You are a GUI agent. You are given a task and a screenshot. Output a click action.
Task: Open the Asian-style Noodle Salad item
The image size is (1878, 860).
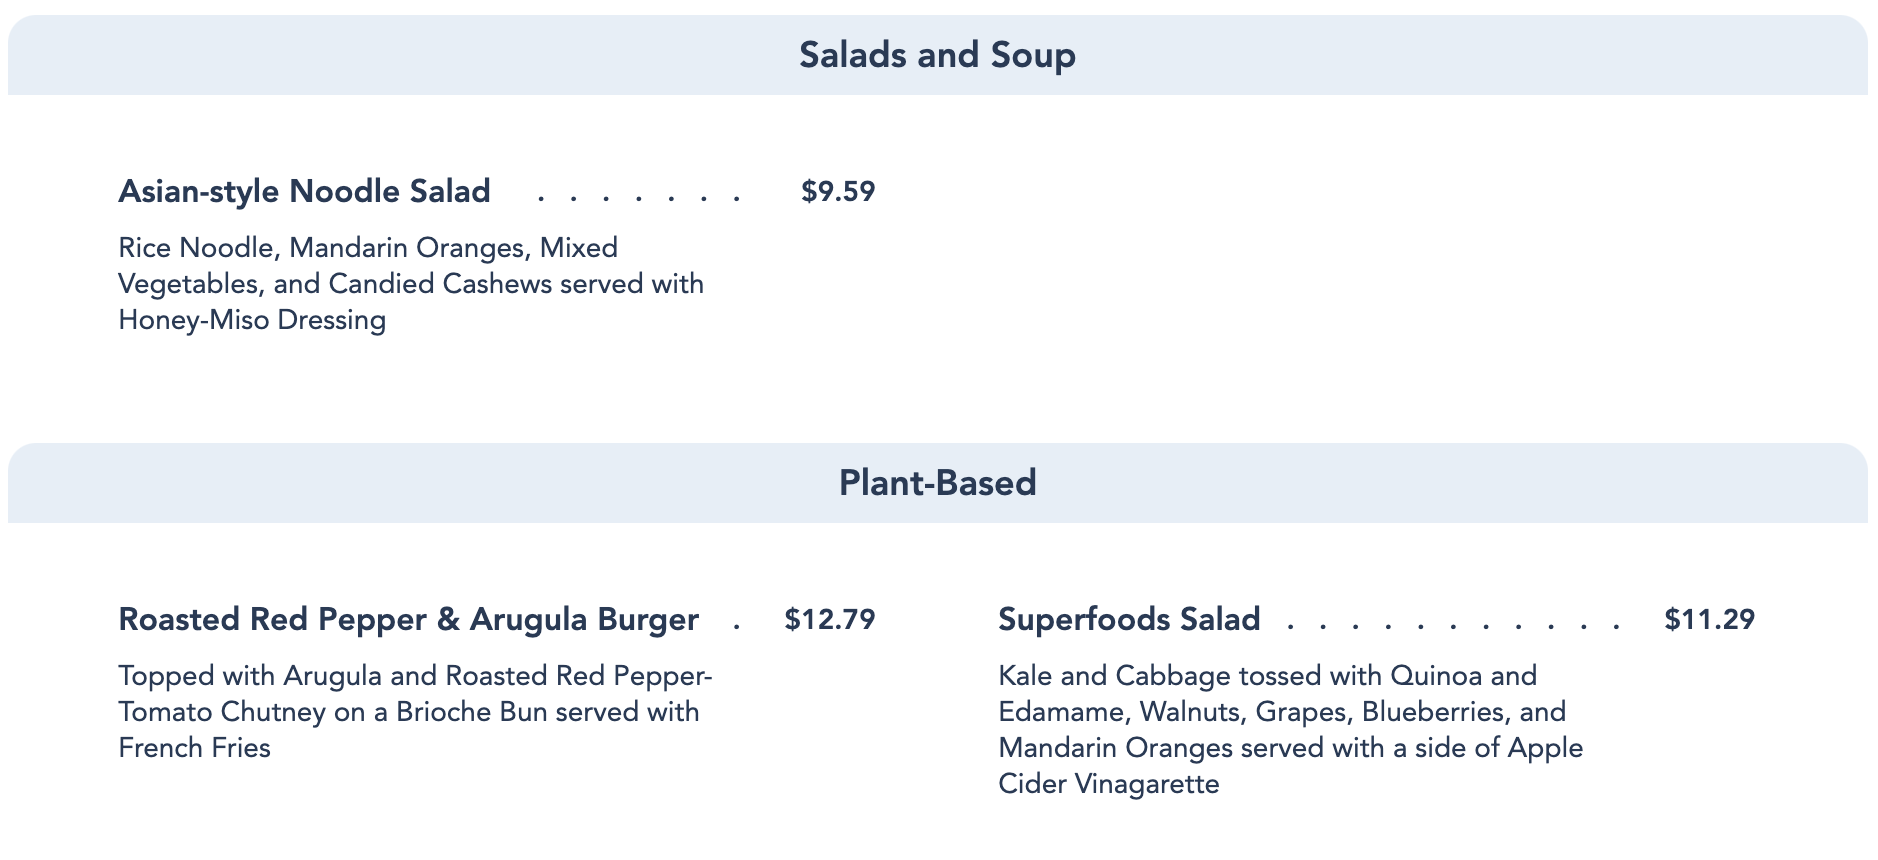point(304,191)
